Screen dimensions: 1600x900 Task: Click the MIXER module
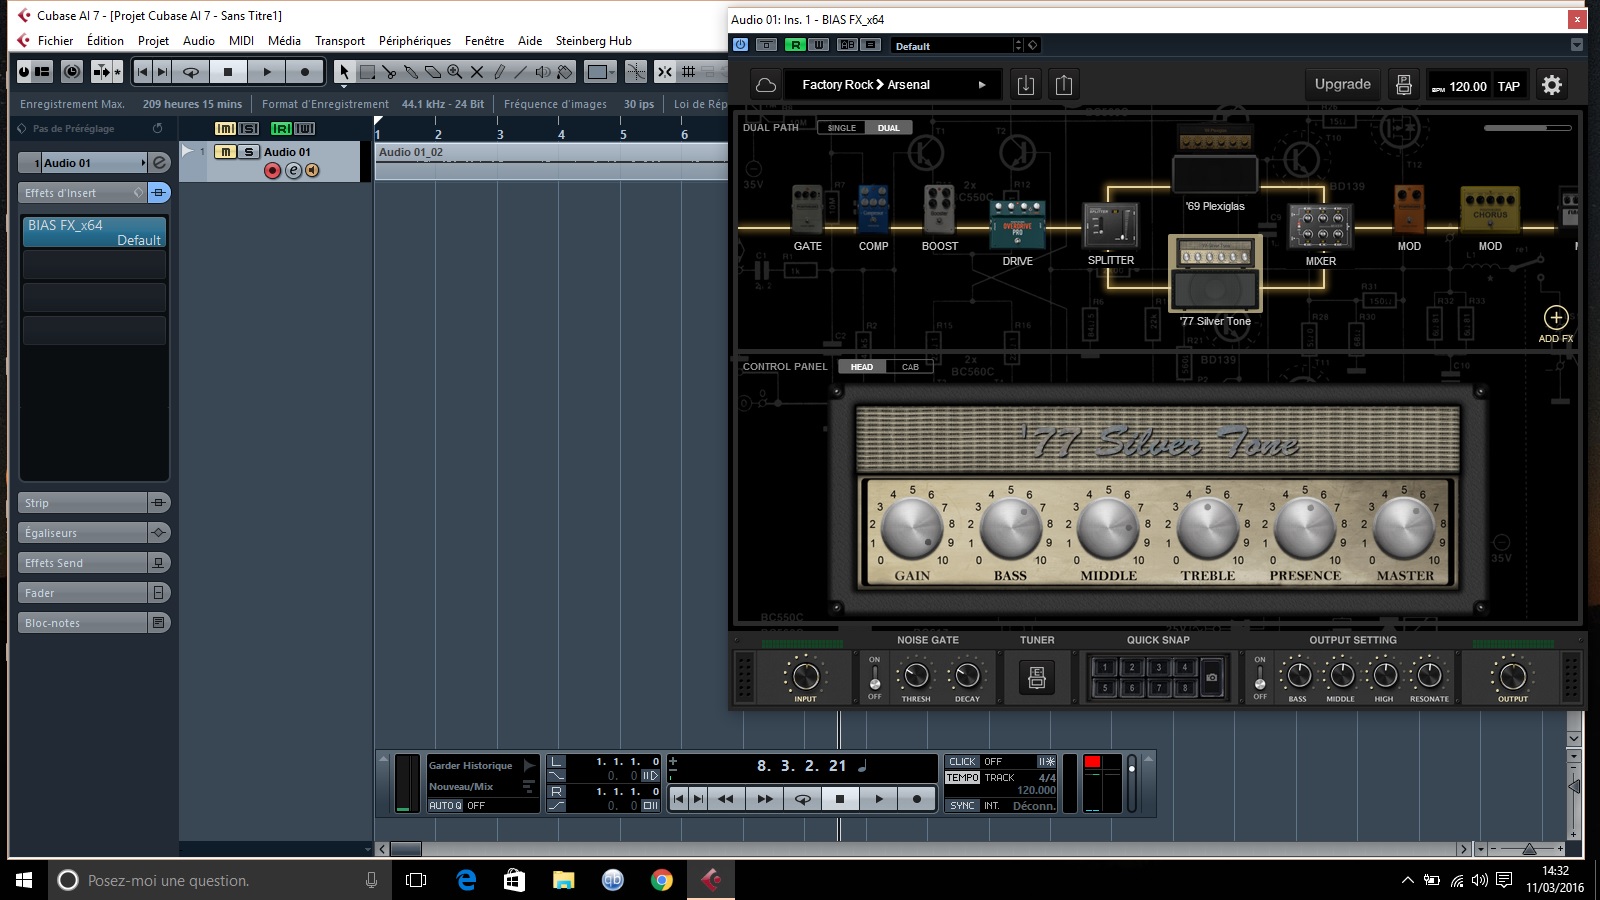pos(1320,226)
